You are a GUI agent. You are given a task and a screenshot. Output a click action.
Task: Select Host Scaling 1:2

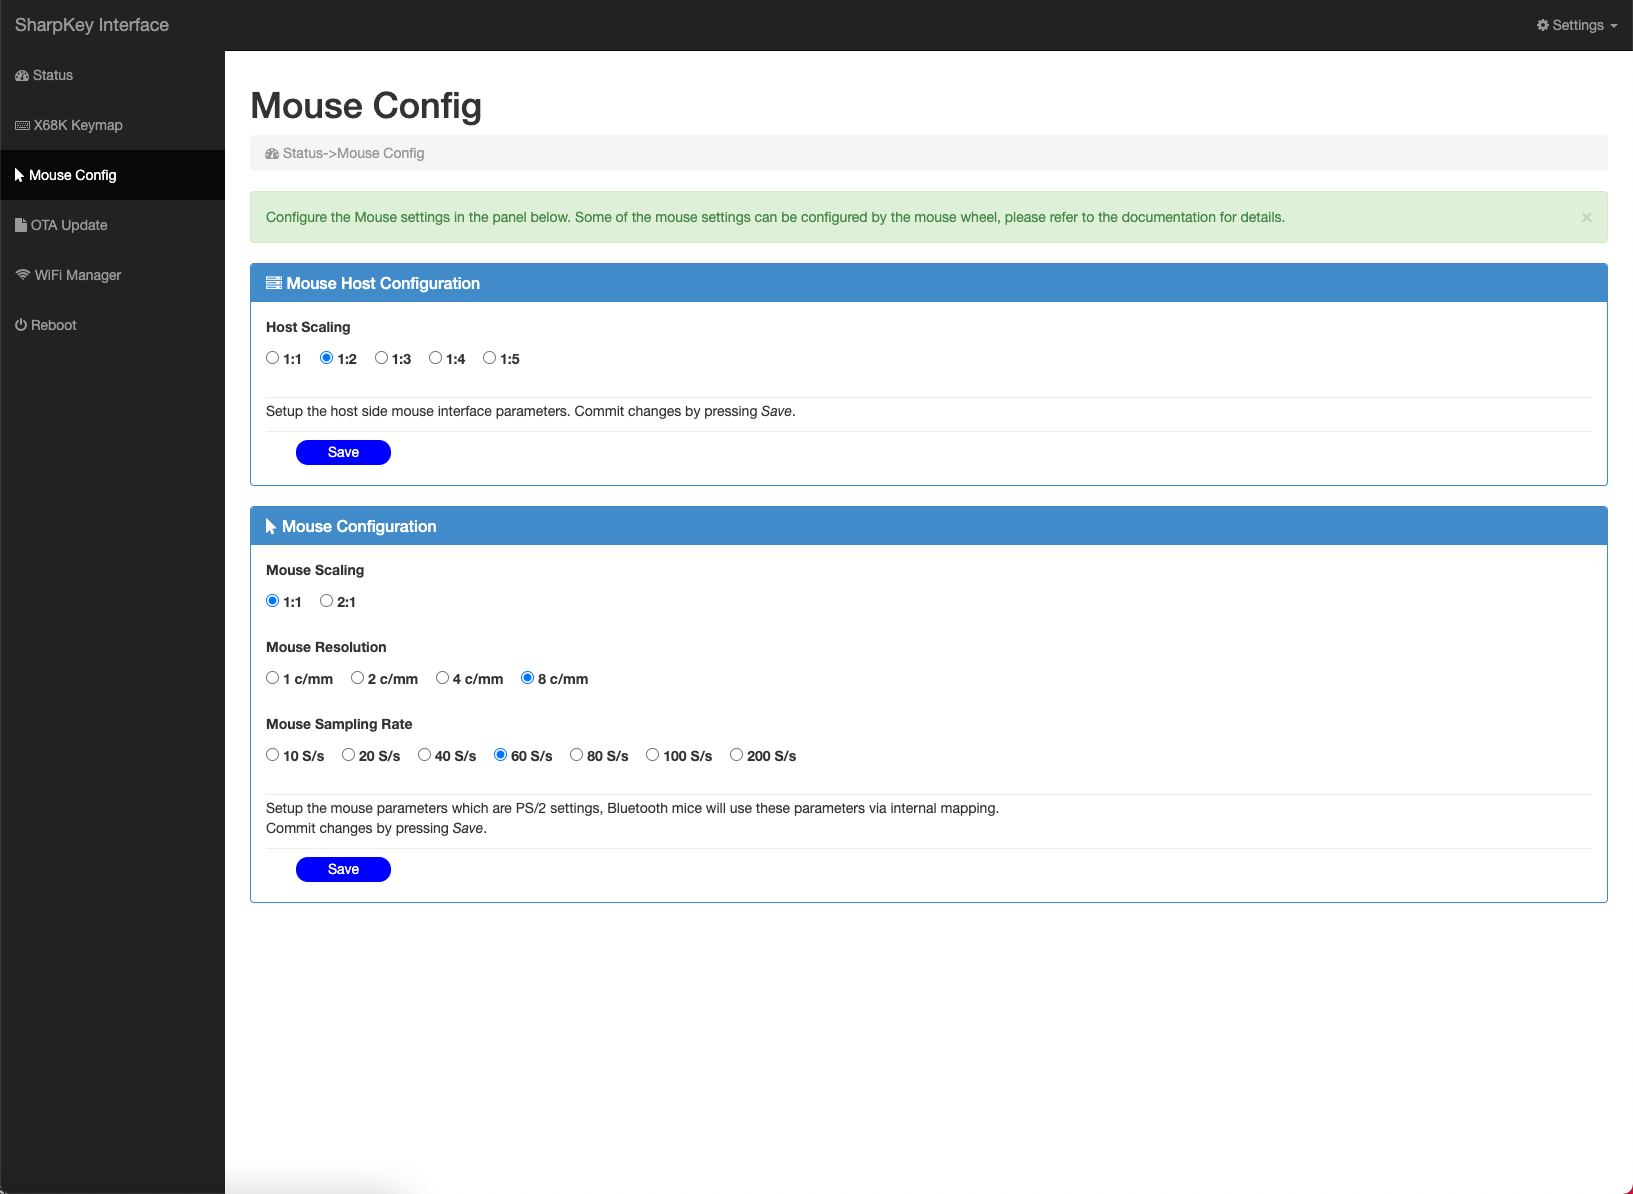(326, 358)
